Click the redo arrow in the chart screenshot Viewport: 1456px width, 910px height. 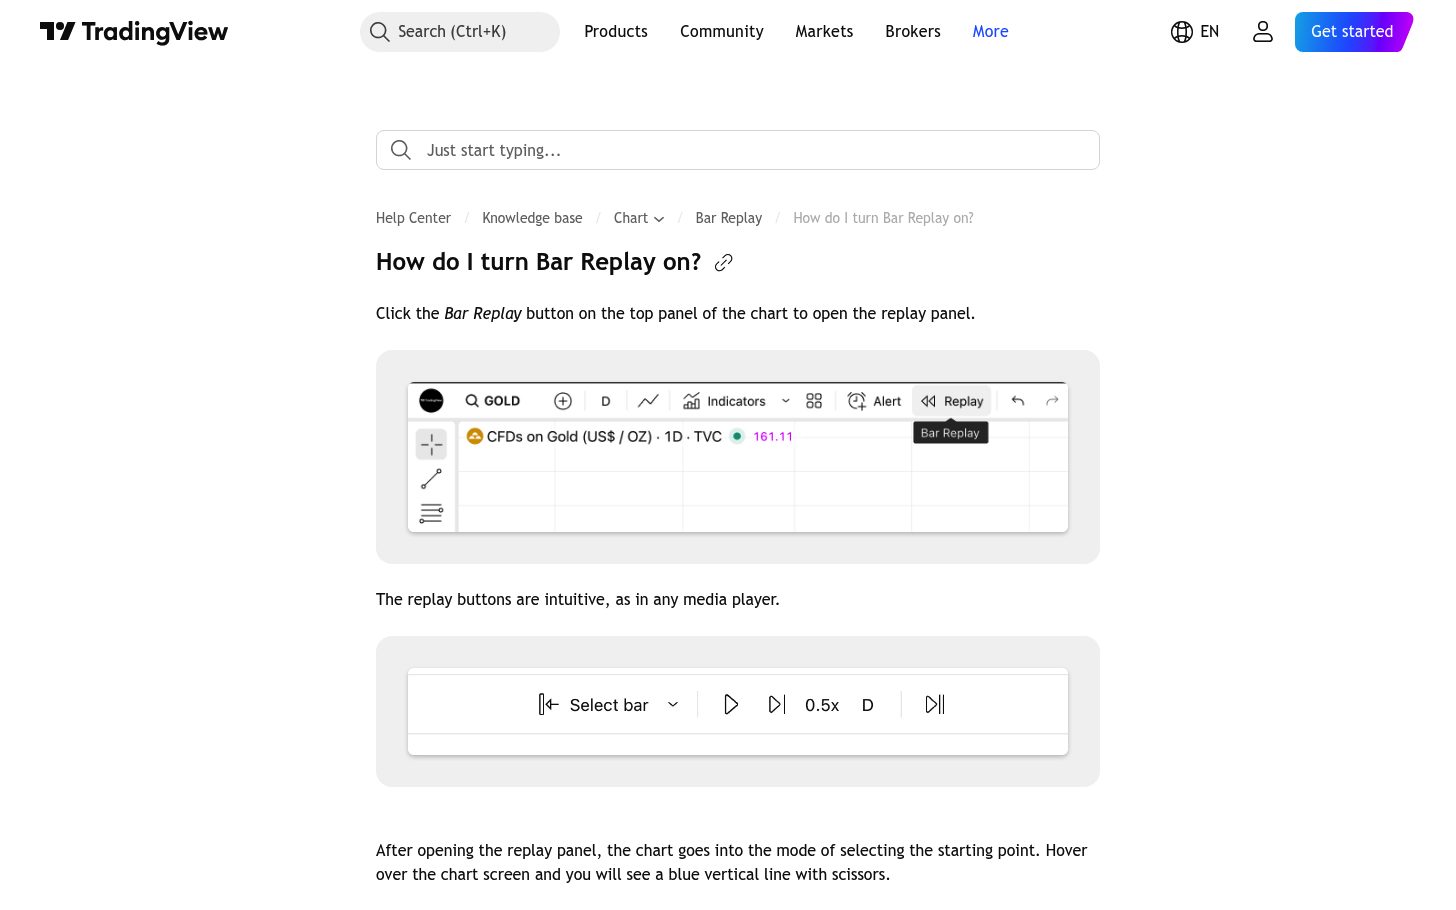click(1052, 401)
